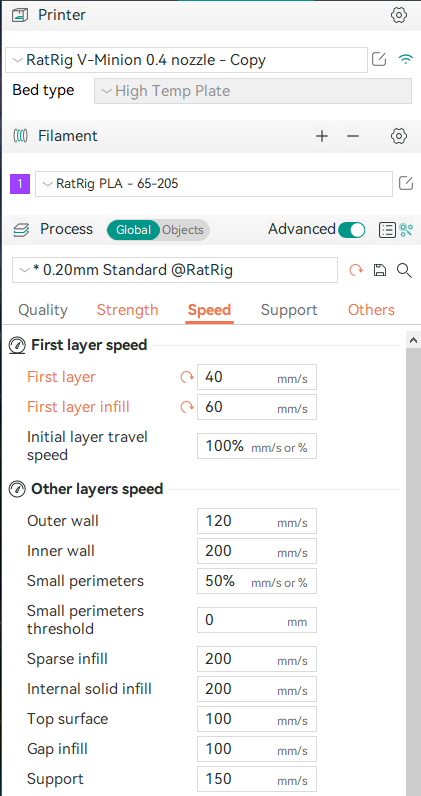This screenshot has width=421, height=796.
Task: Click purple filament color swatch 1
Action: 20,184
